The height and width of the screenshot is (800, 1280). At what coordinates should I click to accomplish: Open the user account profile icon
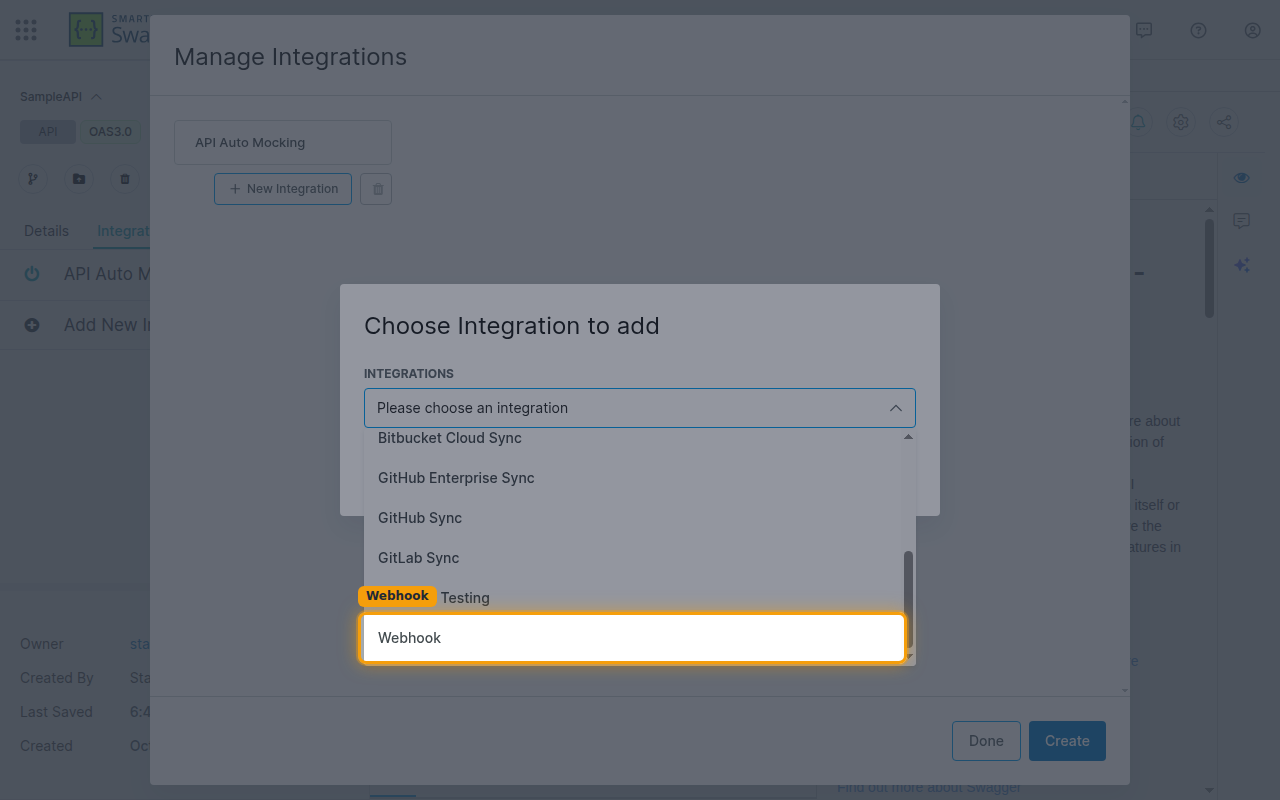click(1252, 30)
